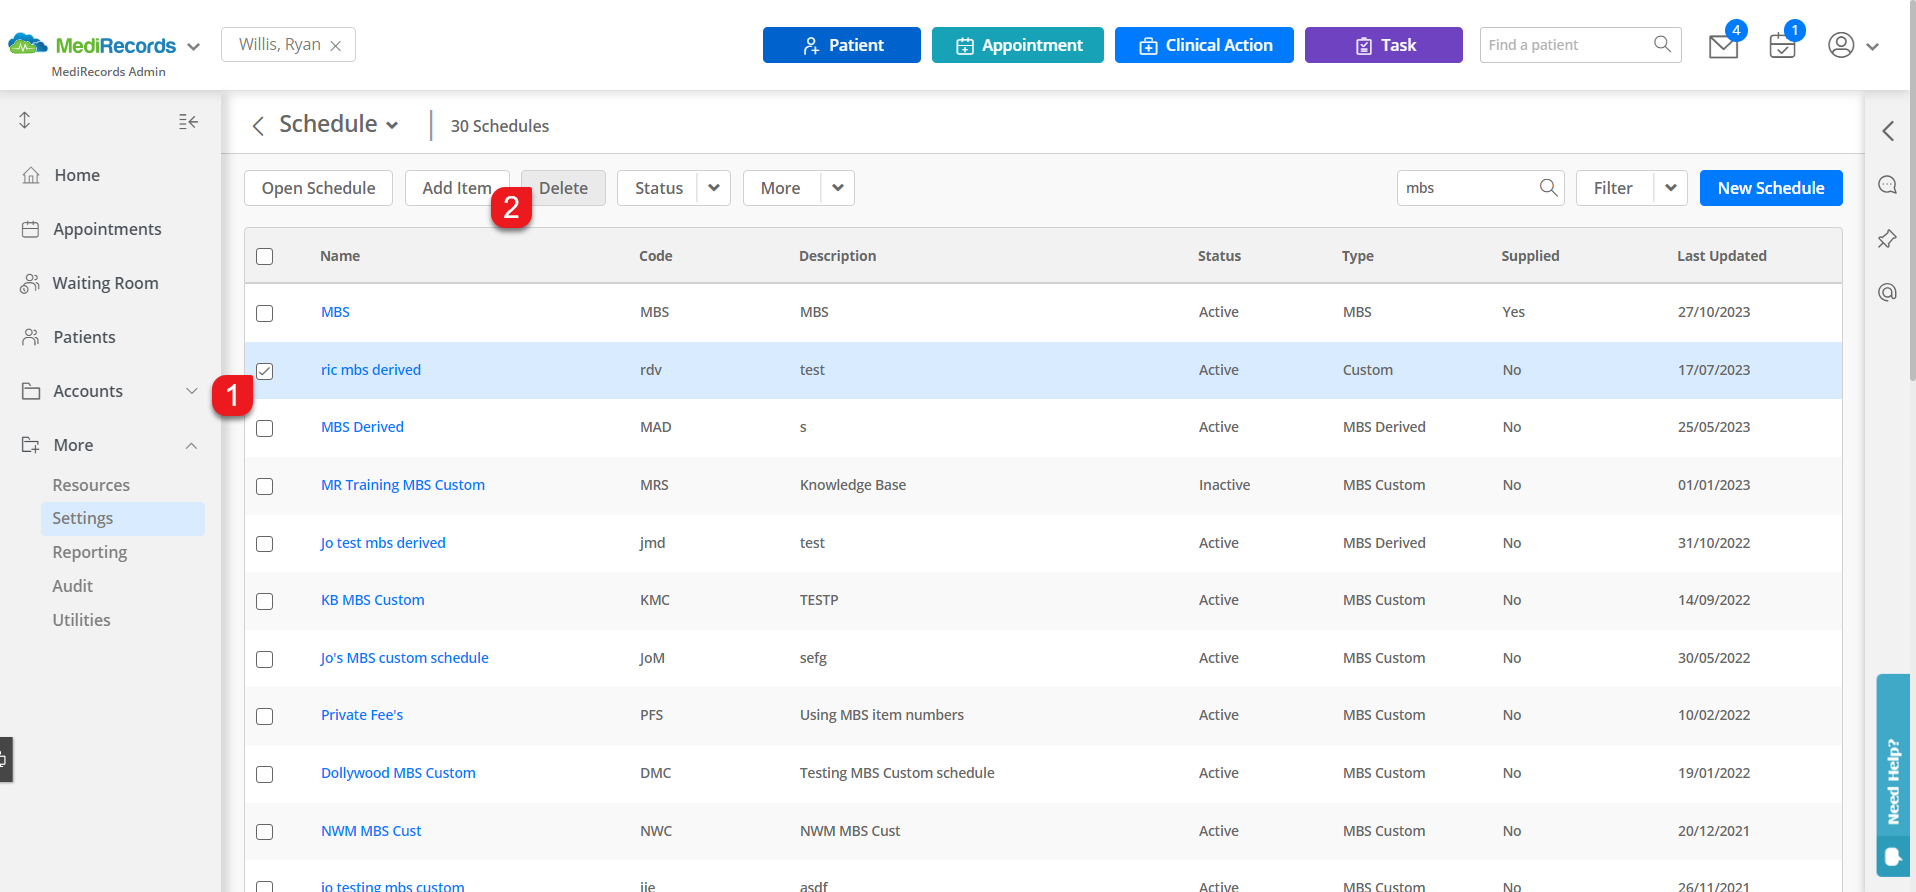
Task: Open the mail inbox icon
Action: (1723, 46)
